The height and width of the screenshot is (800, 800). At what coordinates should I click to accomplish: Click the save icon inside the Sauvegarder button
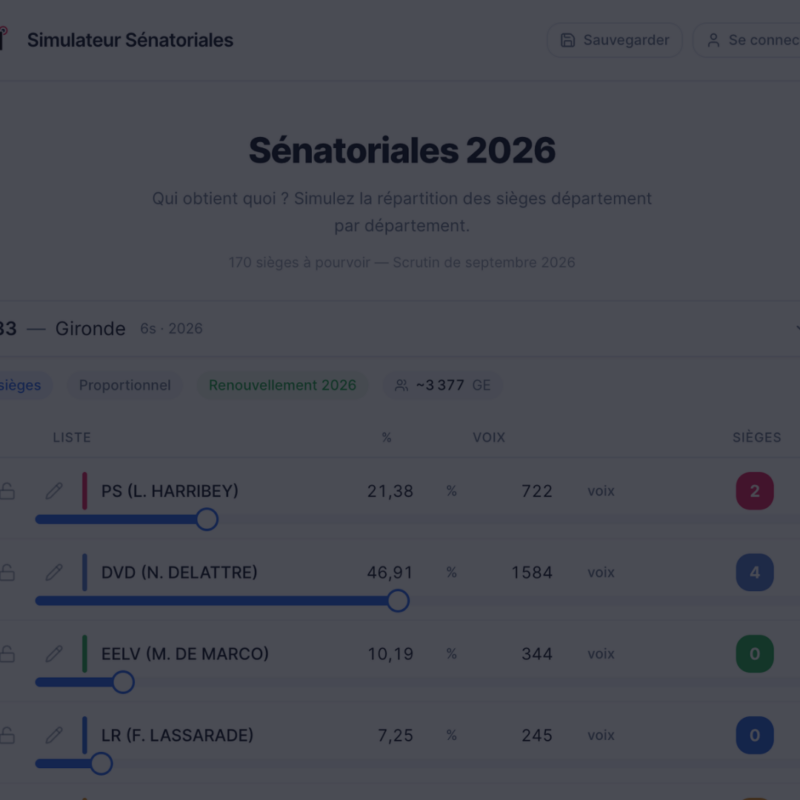(x=570, y=40)
